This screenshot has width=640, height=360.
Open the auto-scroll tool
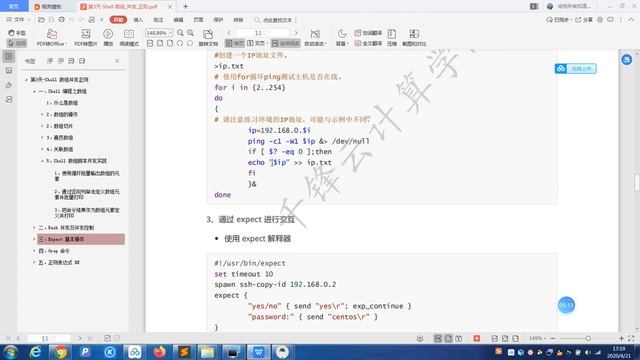pyautogui.click(x=315, y=38)
